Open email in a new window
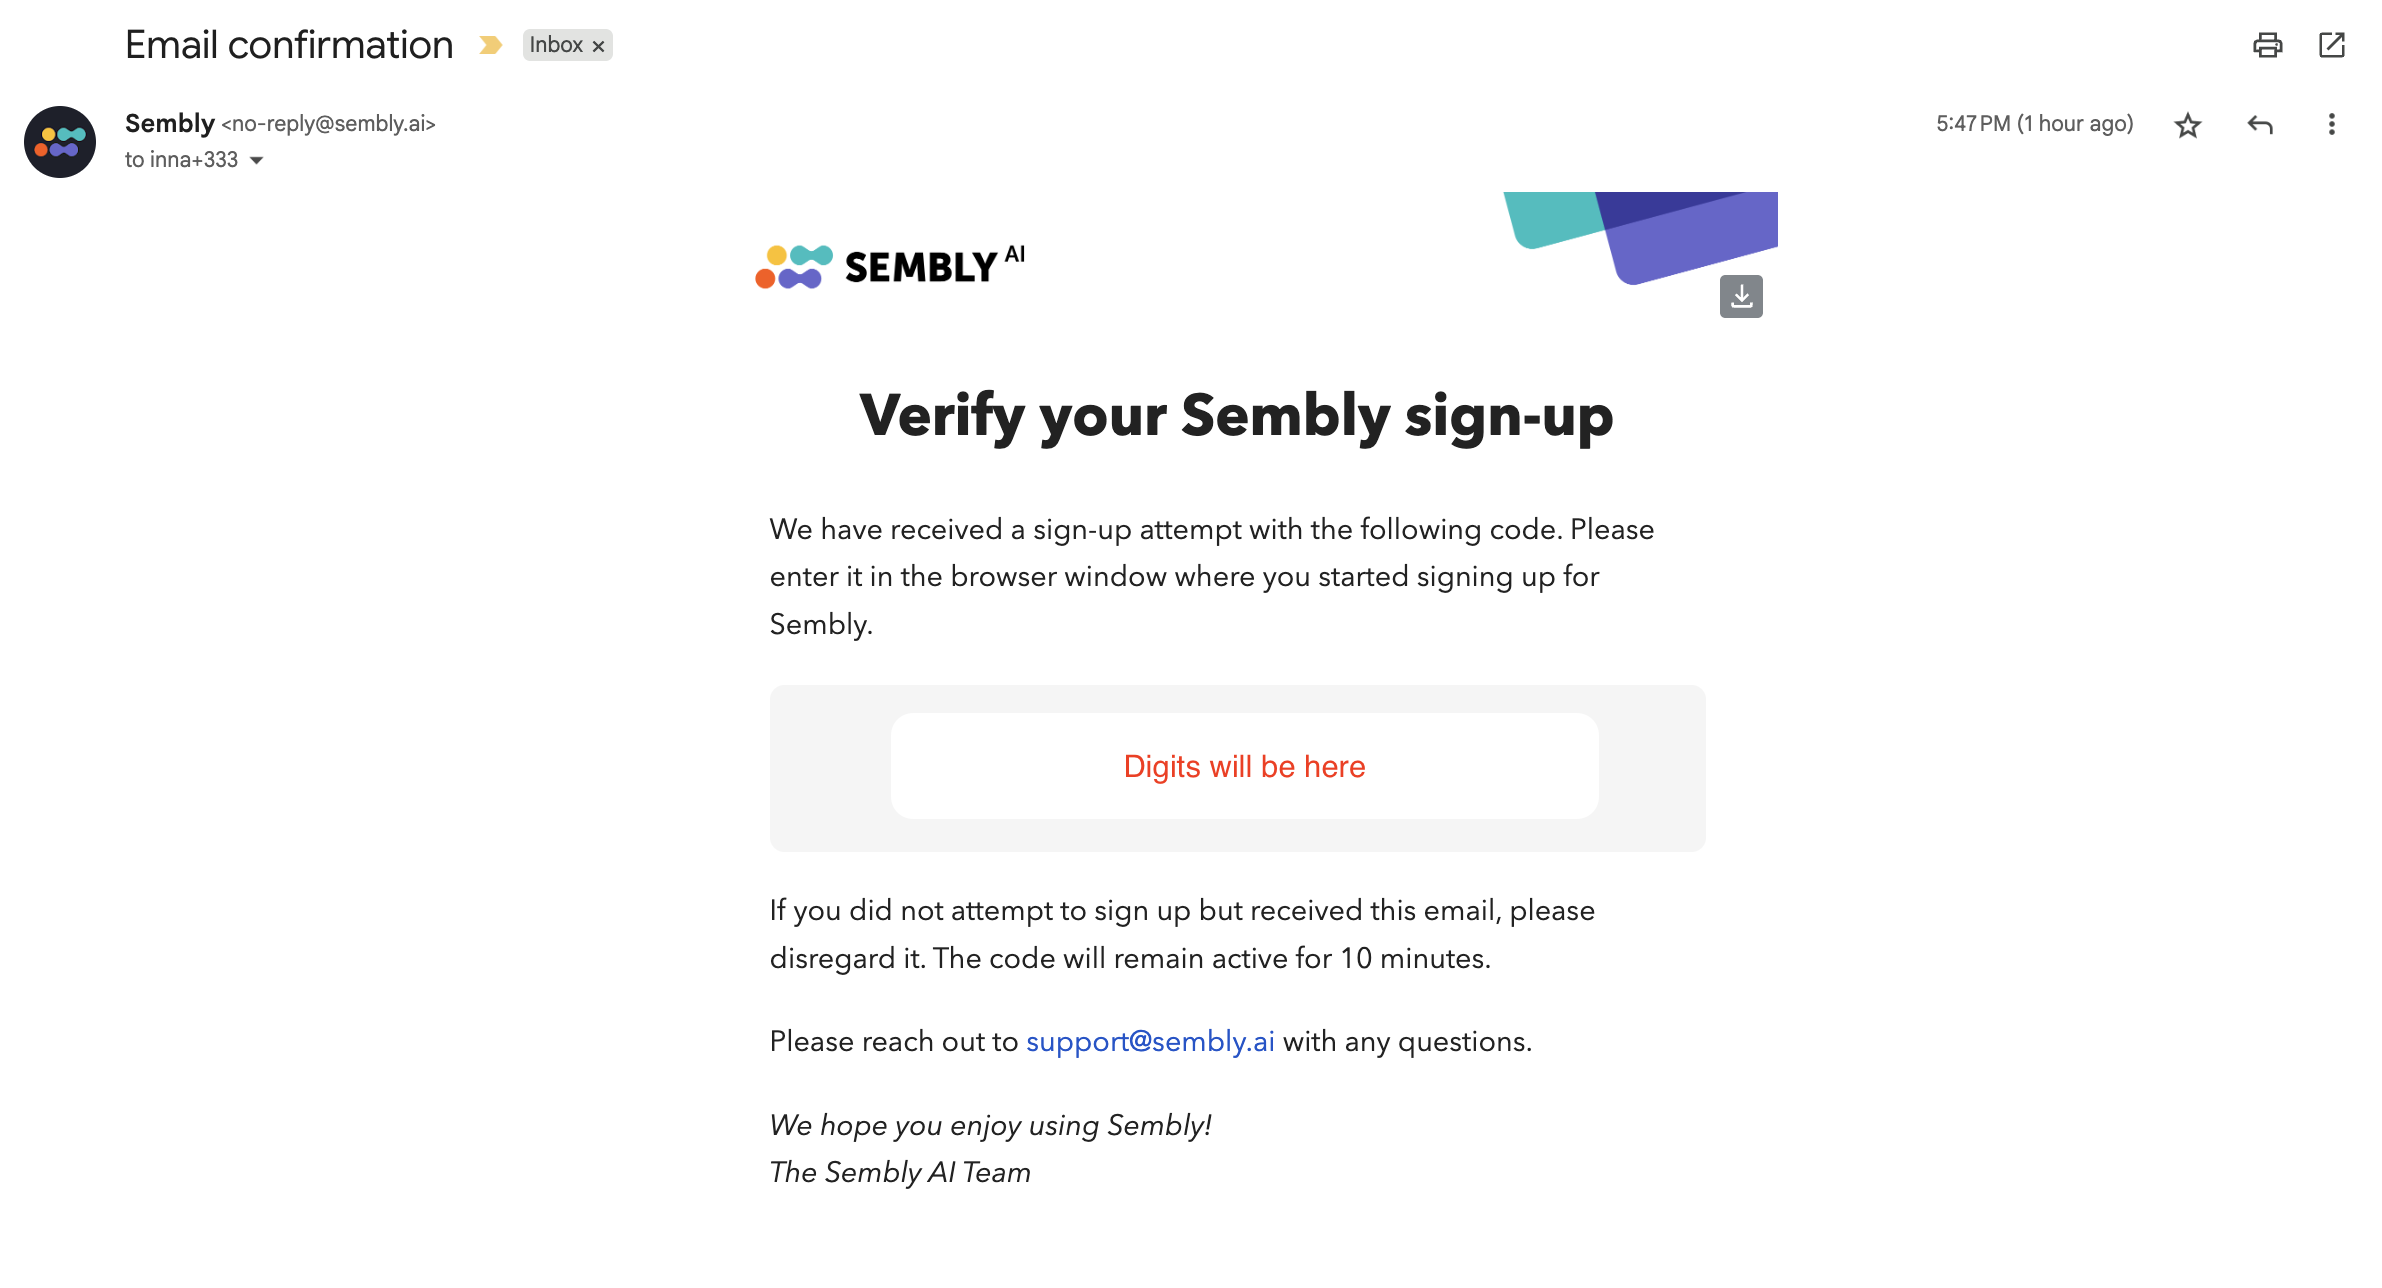Viewport: 2382px width, 1288px height. 2331,45
